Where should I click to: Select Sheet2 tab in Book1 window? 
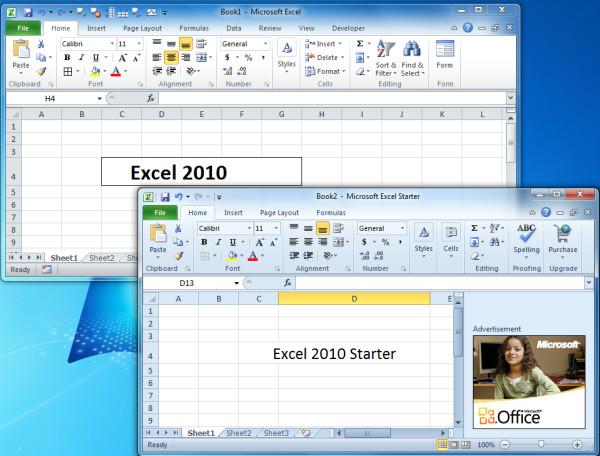(x=102, y=258)
